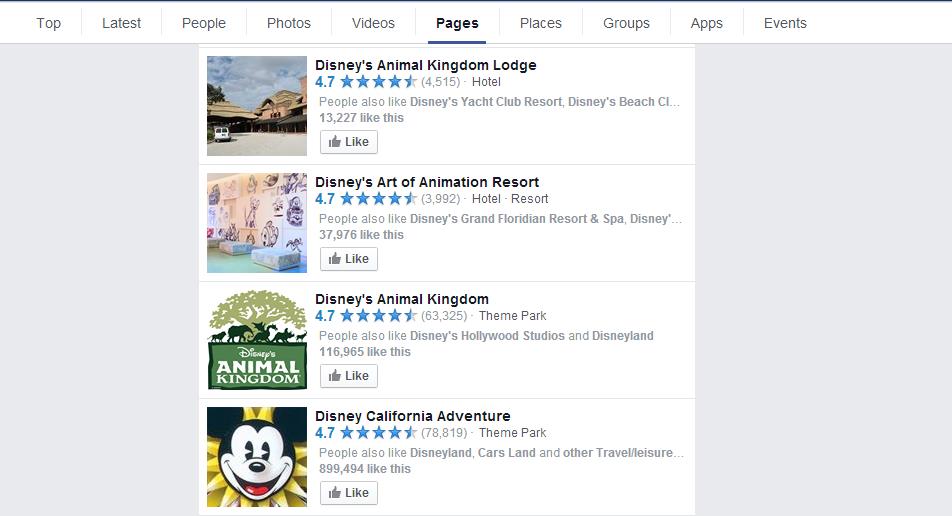Click Mickey Mouse California Adventure thumbnail
Screen dimensions: 952x516
[257, 457]
